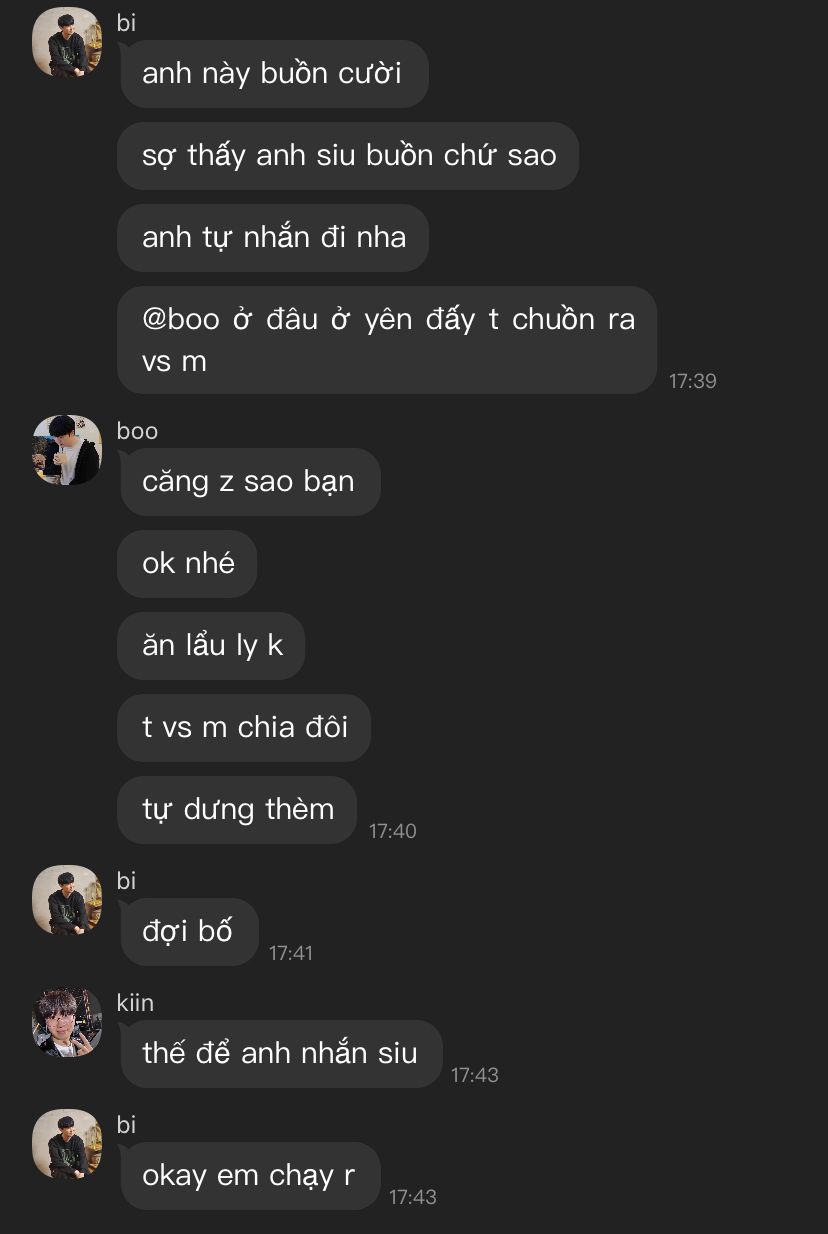
Task: Tap the 17:39 timestamp
Action: click(x=693, y=381)
